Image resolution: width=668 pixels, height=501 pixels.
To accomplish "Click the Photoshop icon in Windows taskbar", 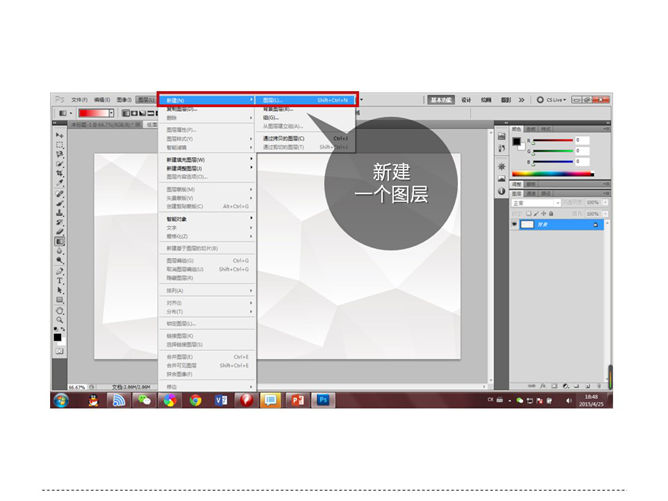I will coord(323,400).
